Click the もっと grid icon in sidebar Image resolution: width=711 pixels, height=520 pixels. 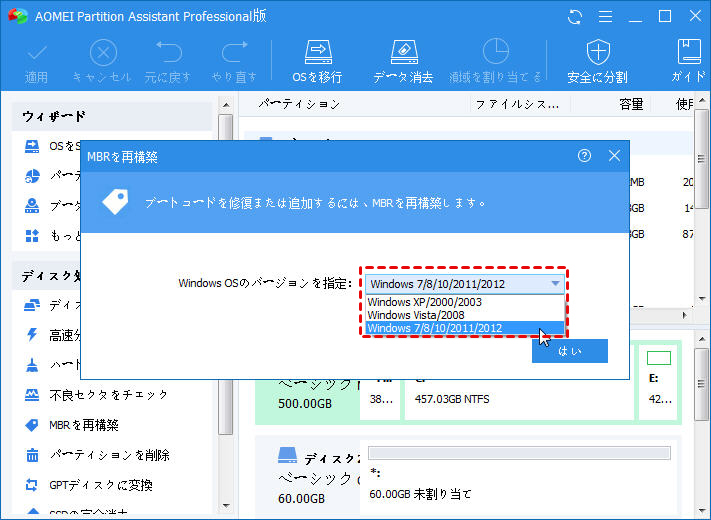click(x=32, y=236)
